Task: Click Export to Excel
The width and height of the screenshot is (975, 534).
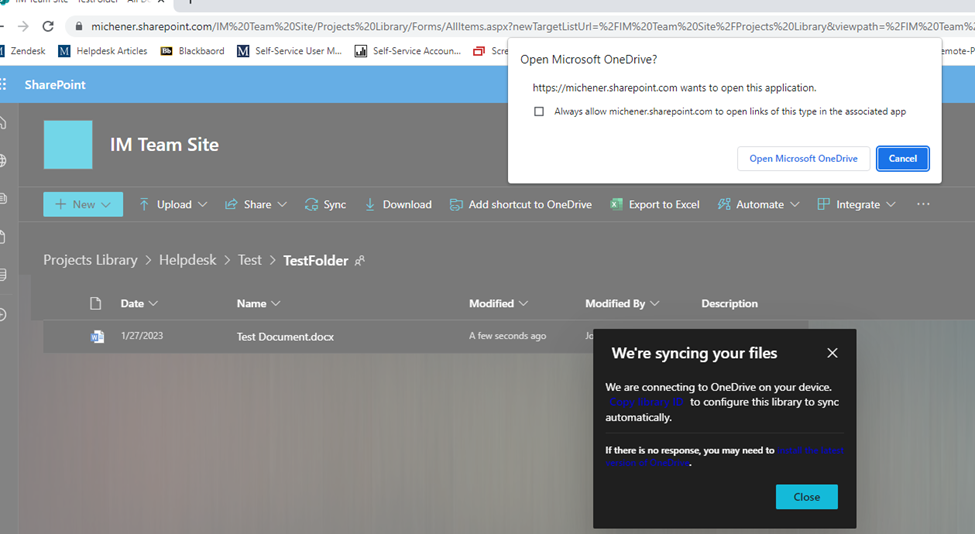Action: [x=655, y=205]
